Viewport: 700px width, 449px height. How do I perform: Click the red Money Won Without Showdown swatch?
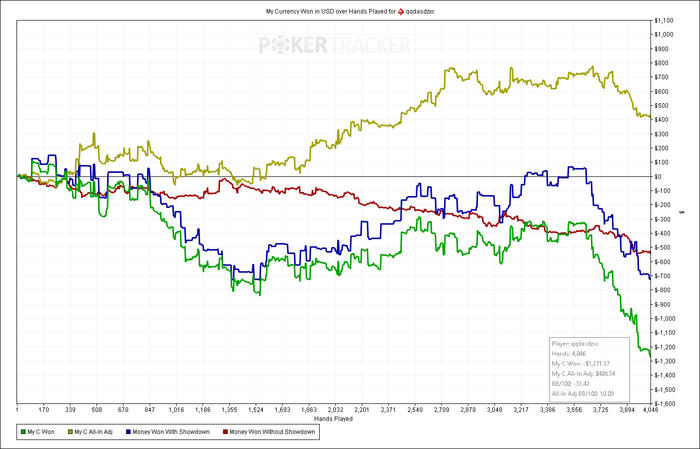coord(225,432)
